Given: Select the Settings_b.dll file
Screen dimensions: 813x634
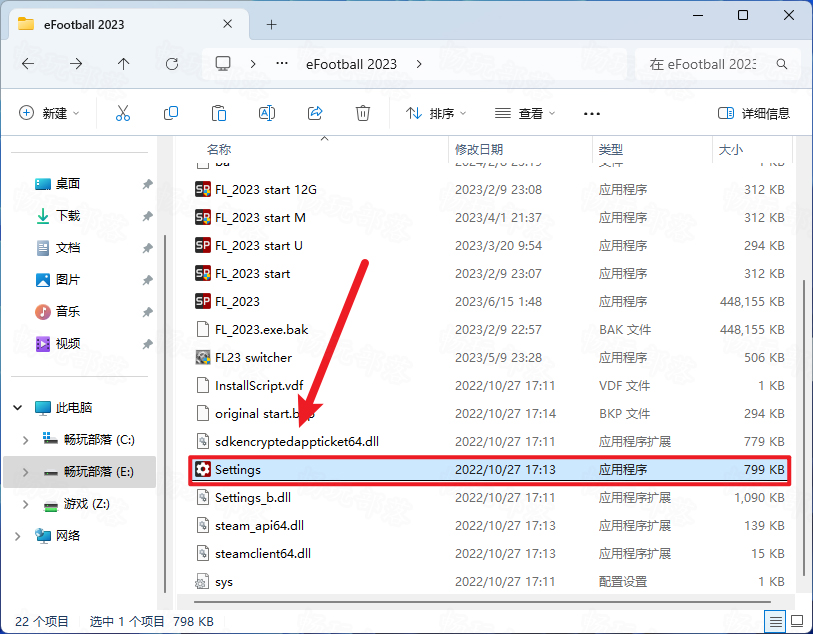Looking at the screenshot, I should point(253,498).
